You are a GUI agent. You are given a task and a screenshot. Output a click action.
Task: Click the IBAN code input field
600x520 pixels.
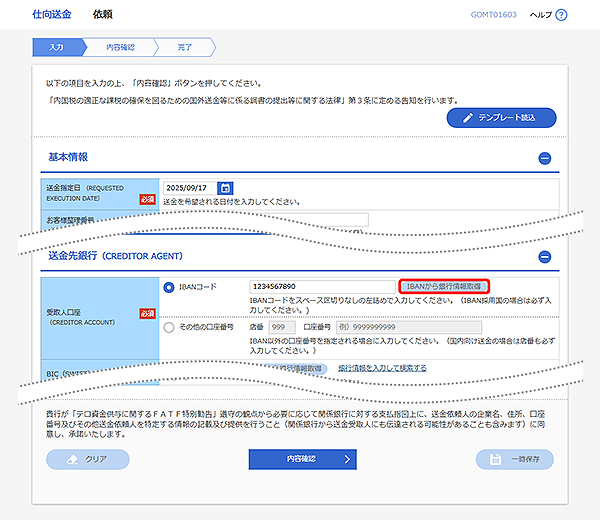coord(322,287)
